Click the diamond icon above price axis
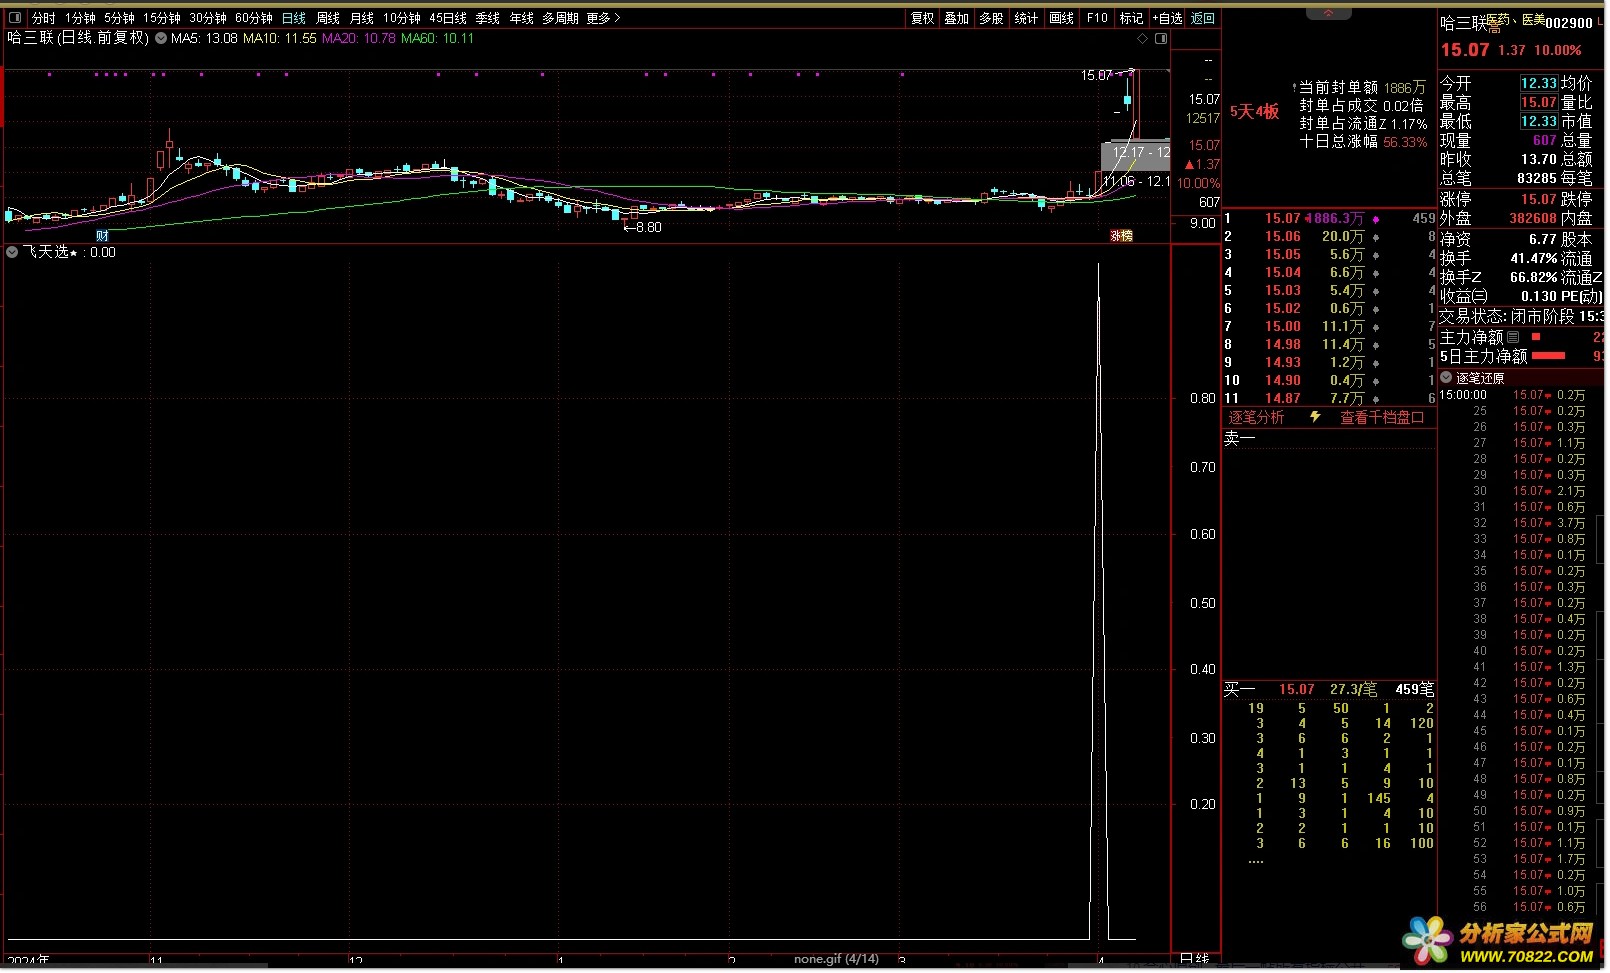 point(1143,38)
